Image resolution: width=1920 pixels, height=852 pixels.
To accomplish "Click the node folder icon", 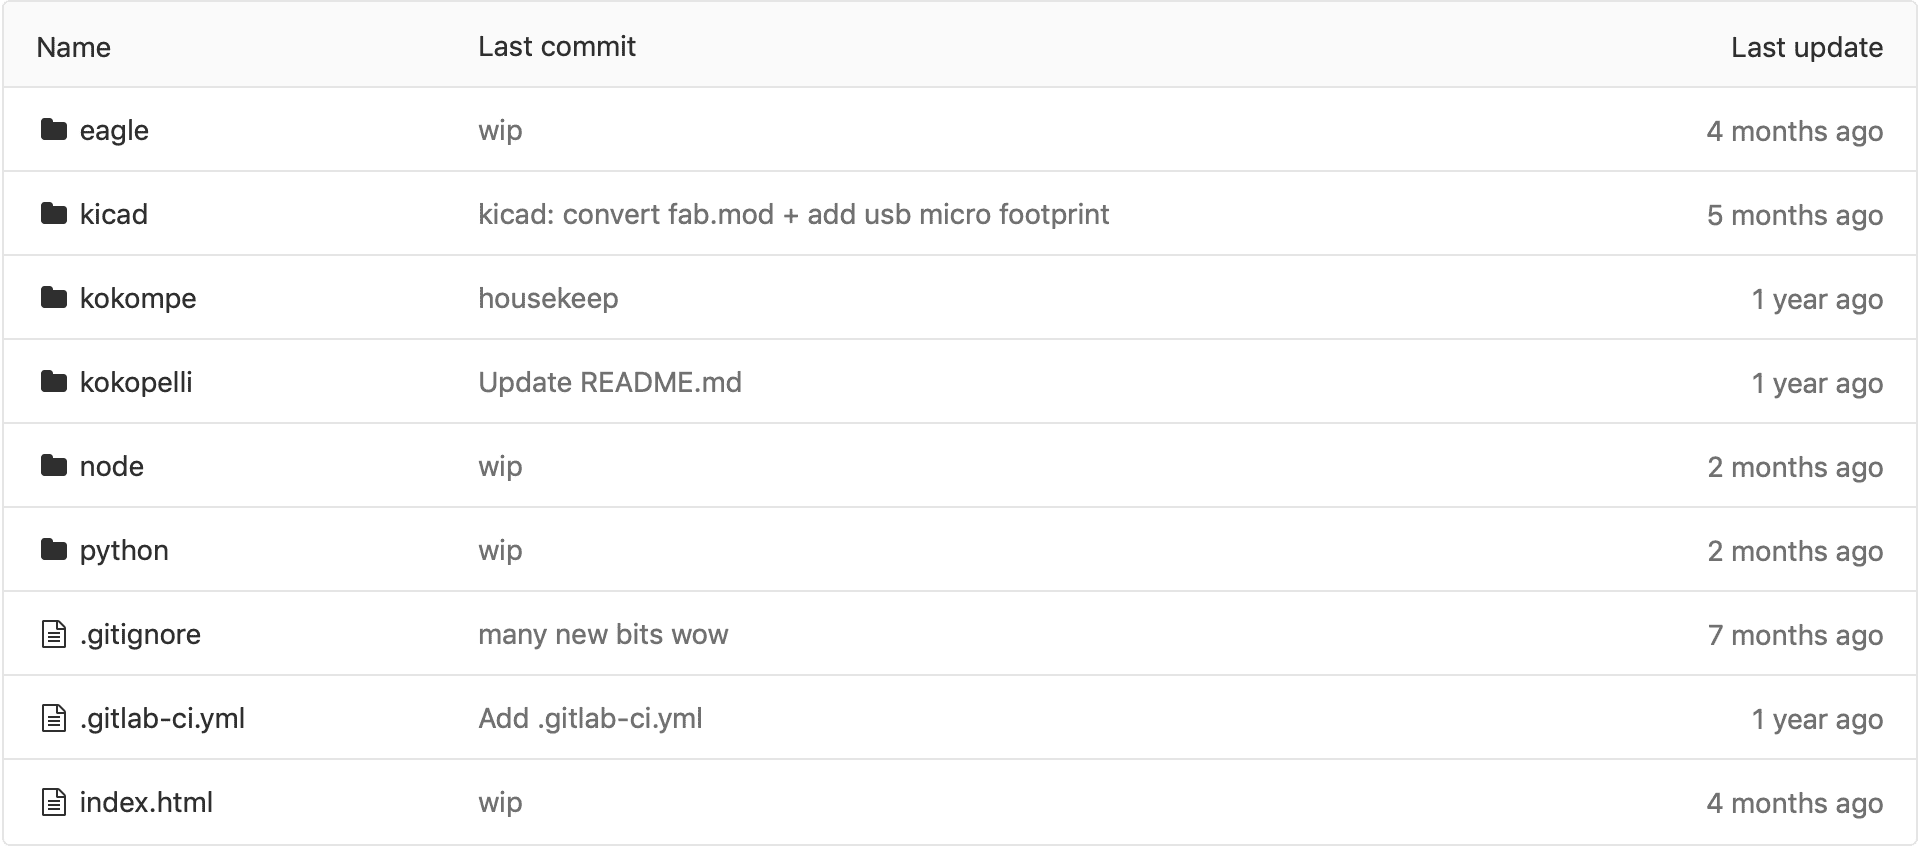I will point(54,466).
